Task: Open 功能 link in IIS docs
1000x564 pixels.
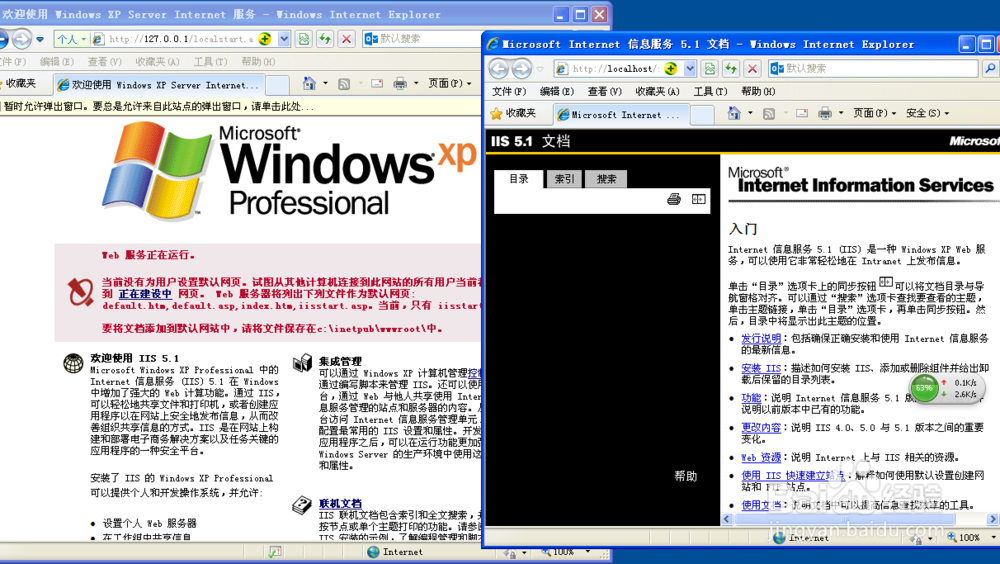Action: (x=751, y=397)
